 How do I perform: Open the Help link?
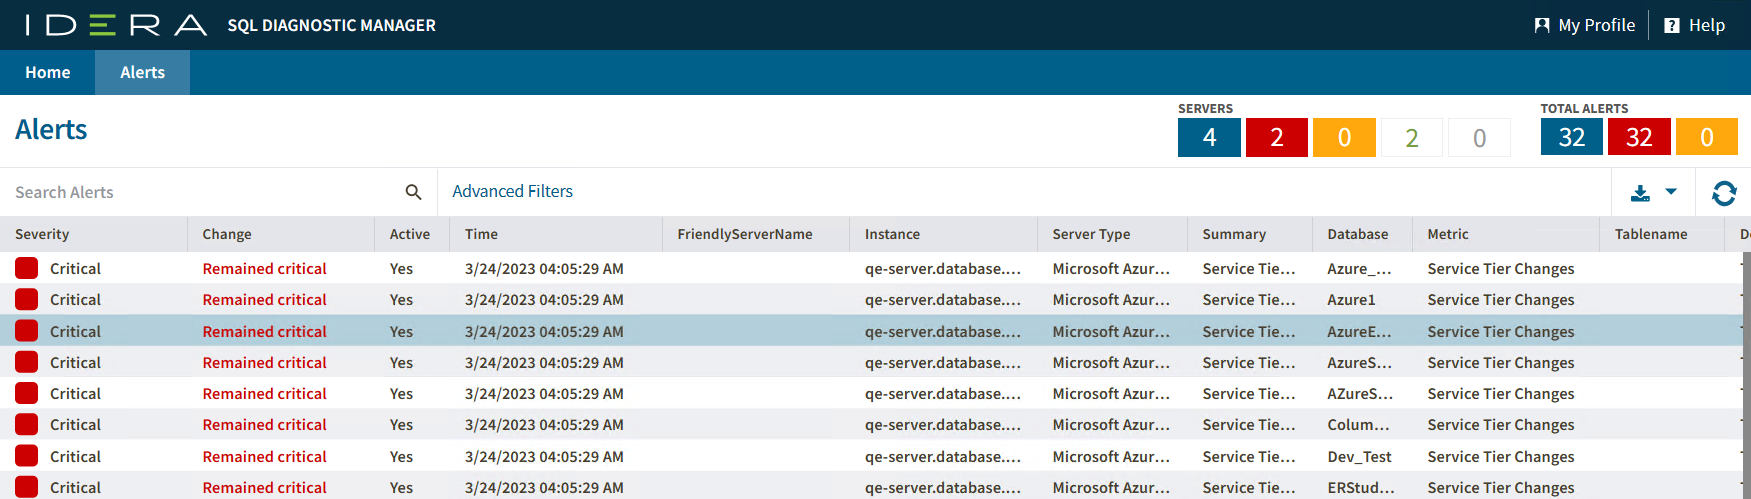click(1706, 25)
